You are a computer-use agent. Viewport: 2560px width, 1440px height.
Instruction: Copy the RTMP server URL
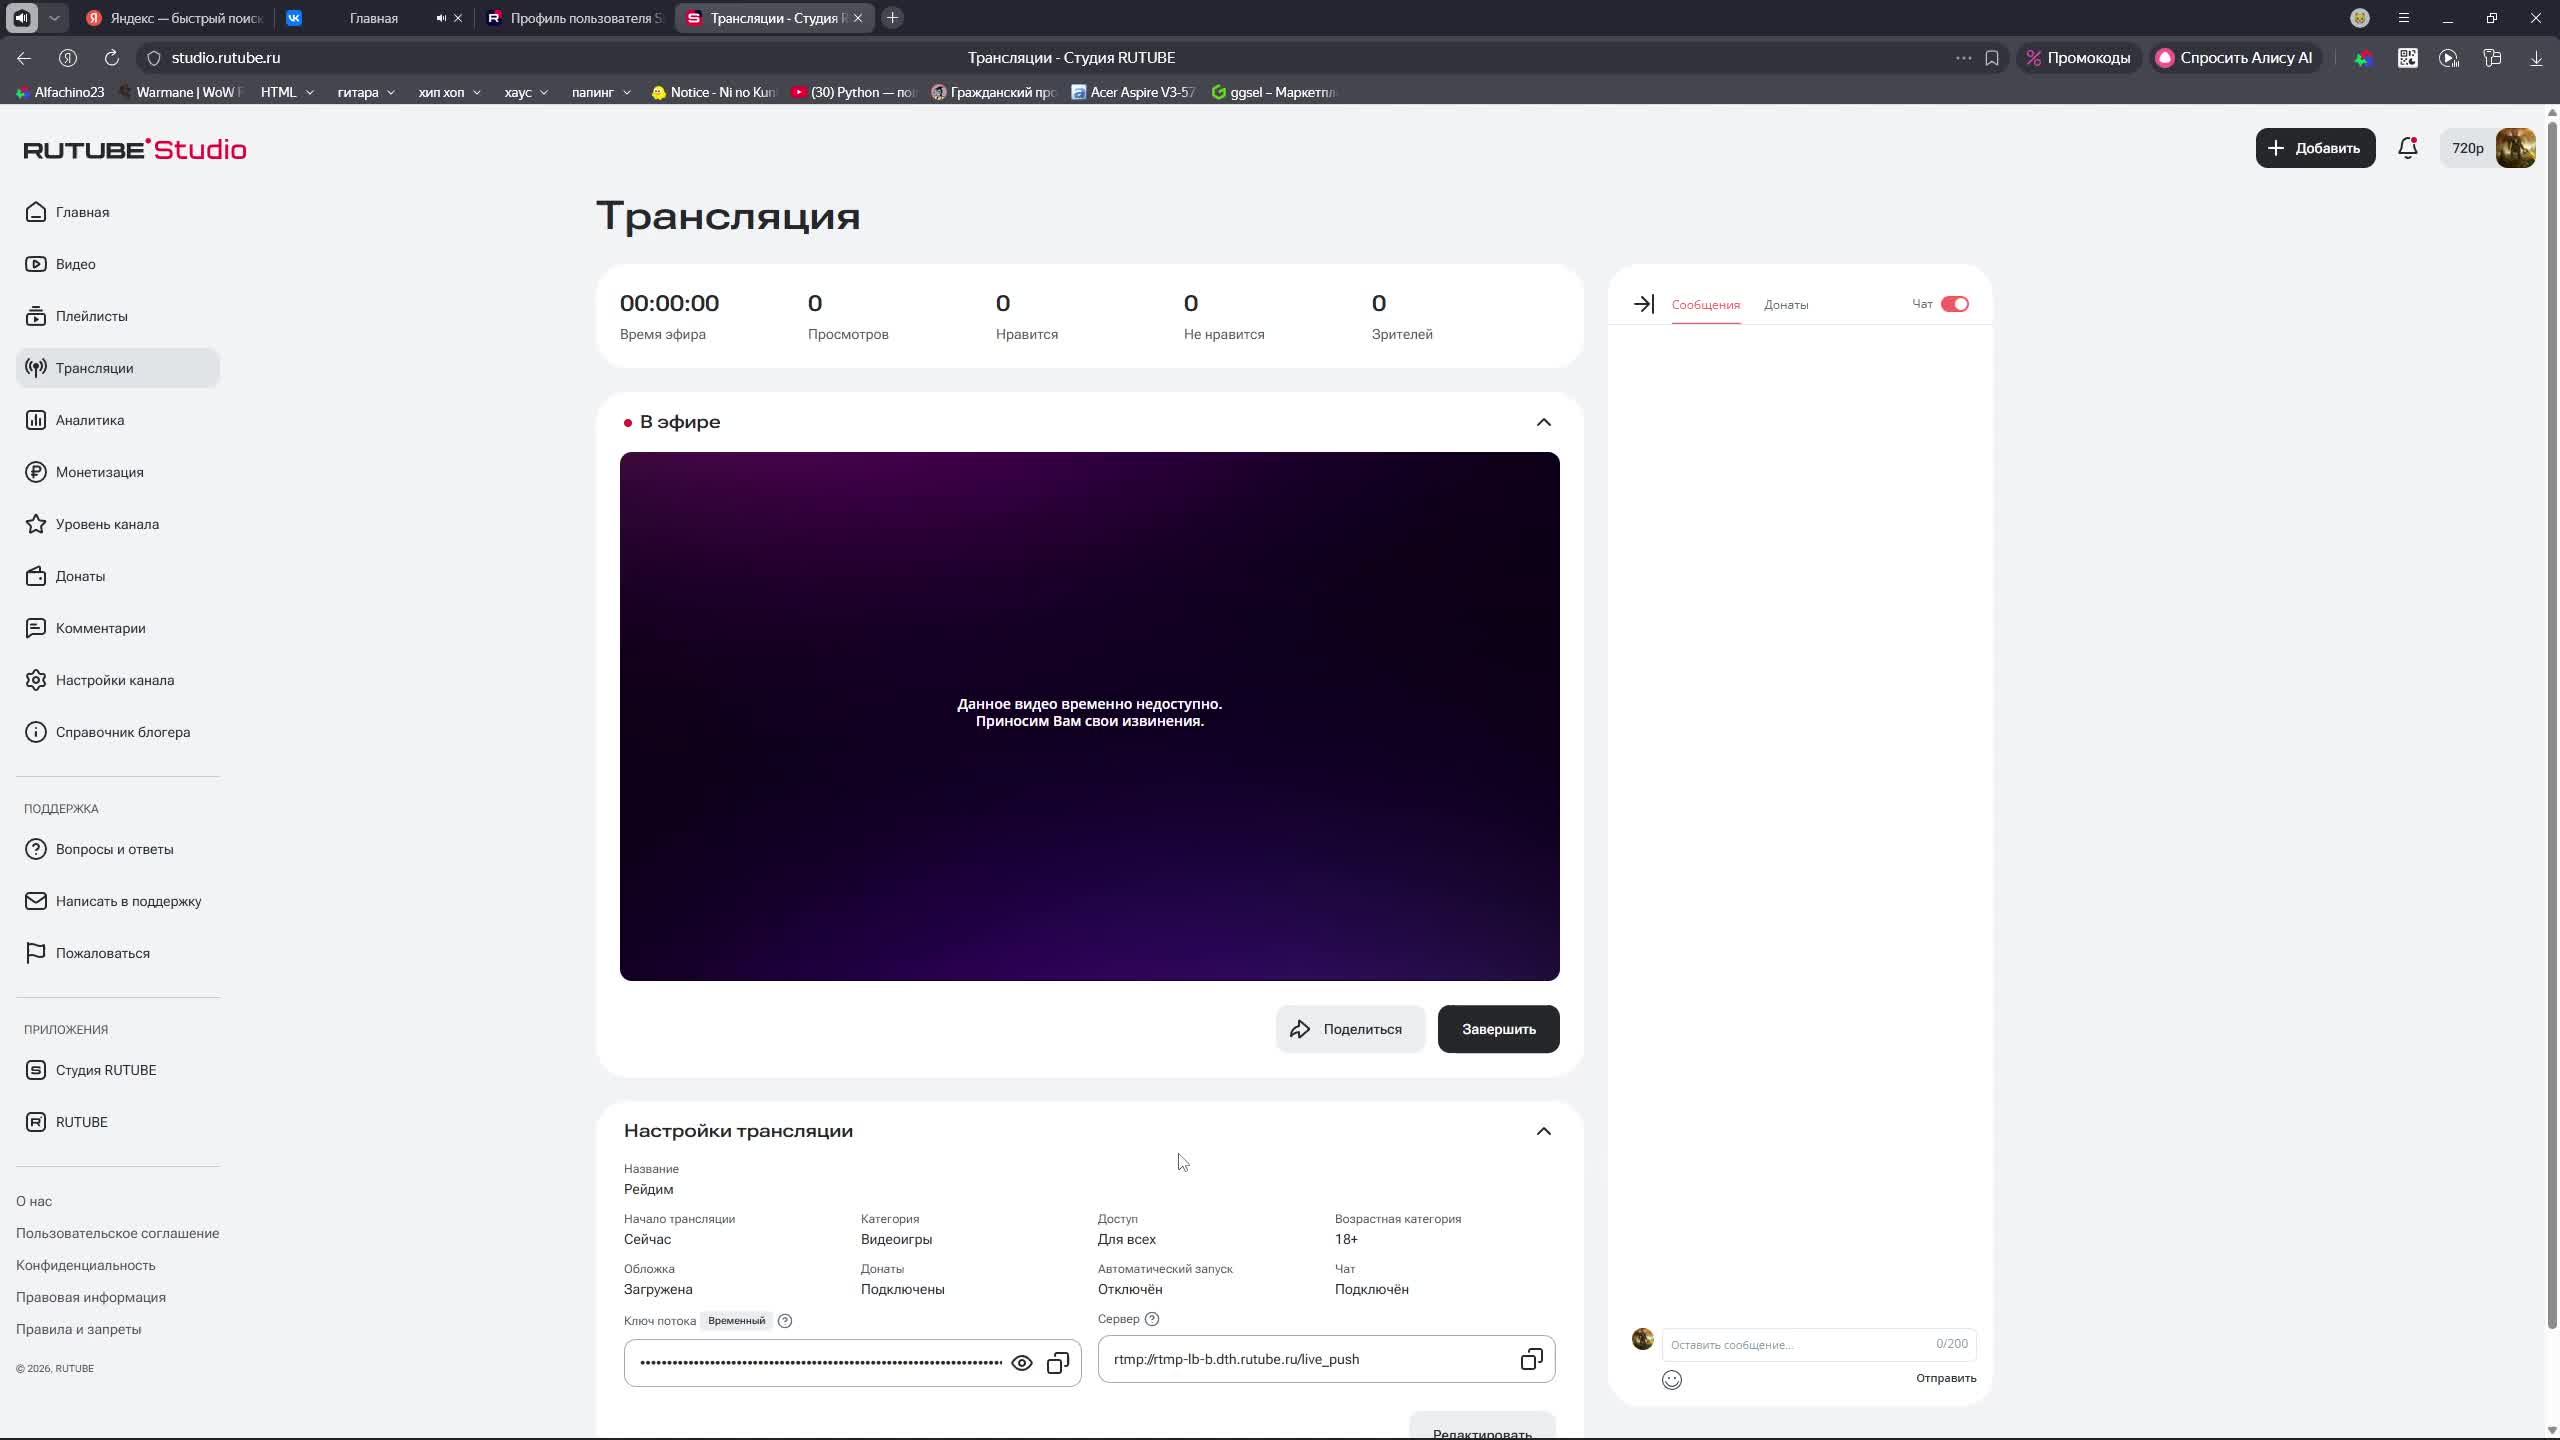coord(1531,1359)
